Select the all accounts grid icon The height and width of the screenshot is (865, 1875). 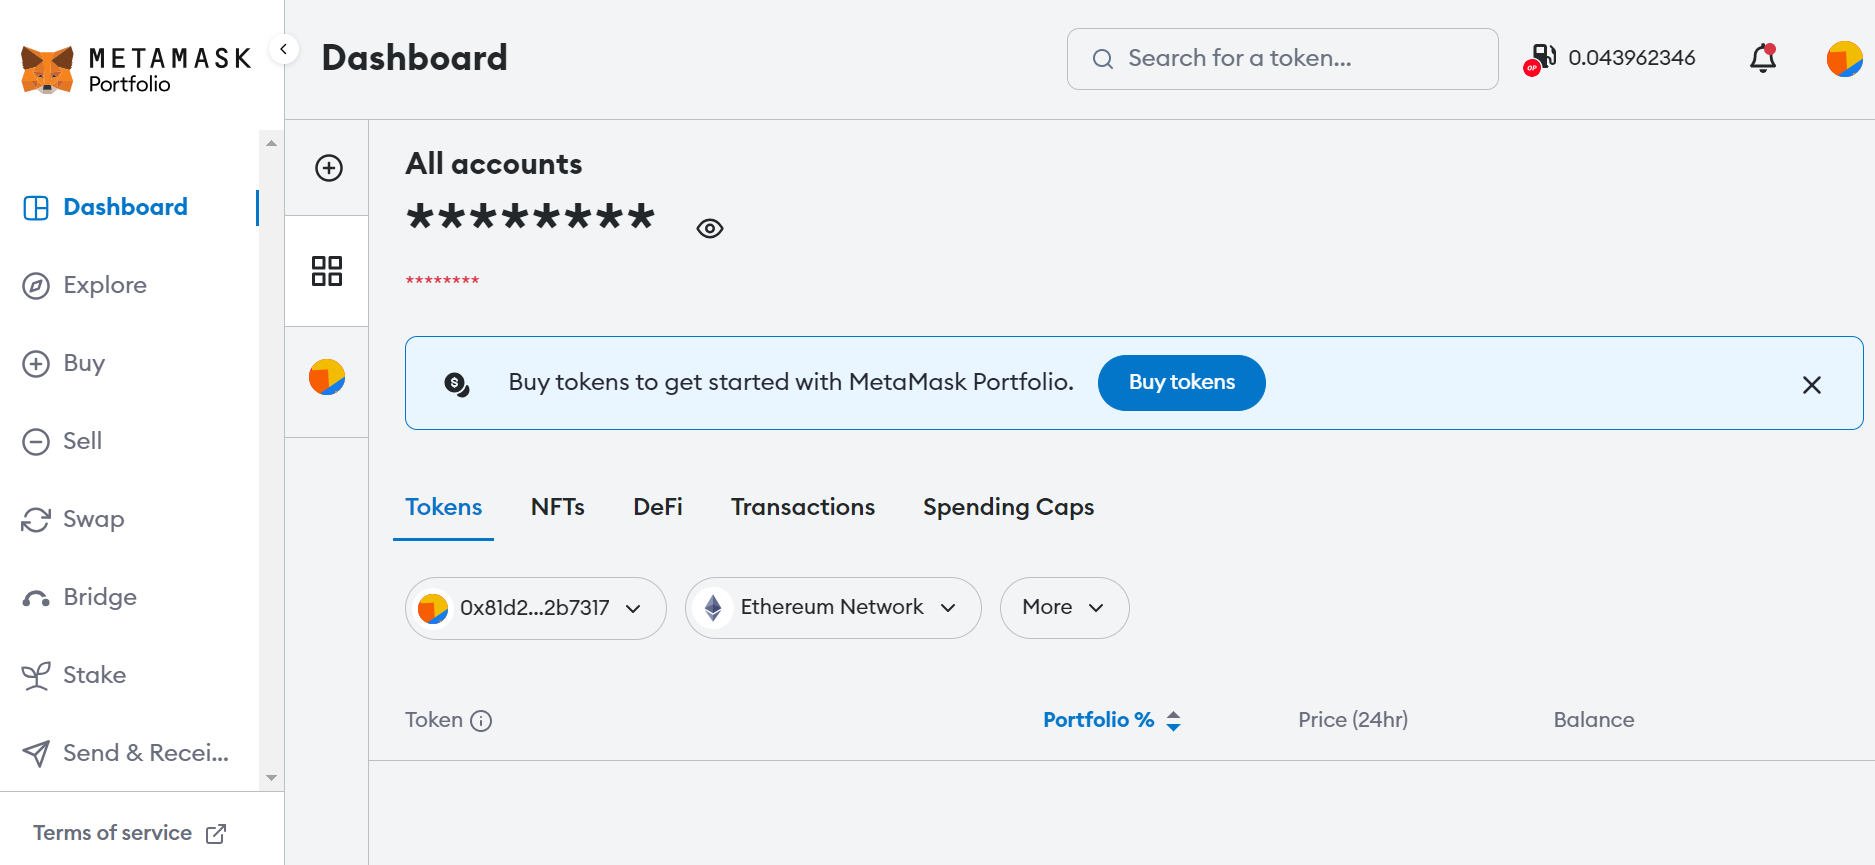(327, 271)
